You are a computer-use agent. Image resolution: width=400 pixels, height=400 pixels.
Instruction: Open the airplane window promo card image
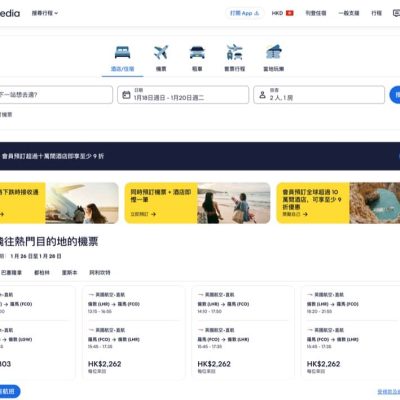click(82, 203)
